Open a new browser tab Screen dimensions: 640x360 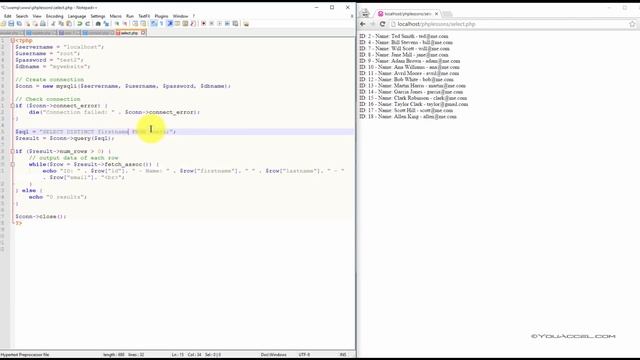[x=447, y=14]
